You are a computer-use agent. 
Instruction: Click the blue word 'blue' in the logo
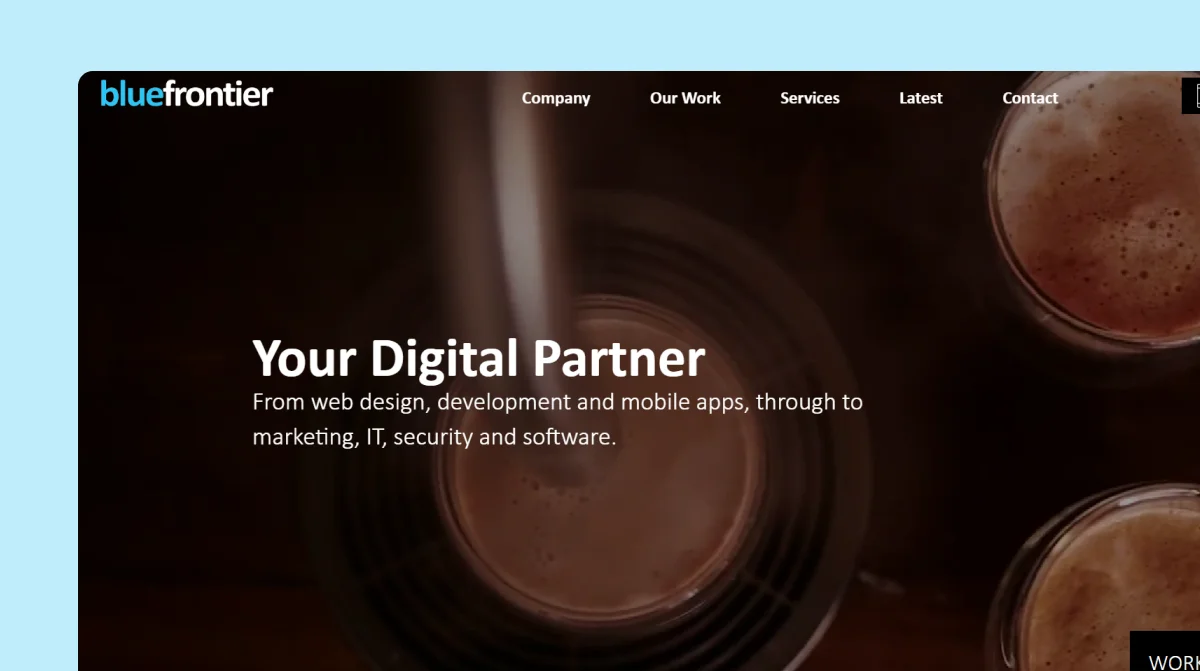130,95
